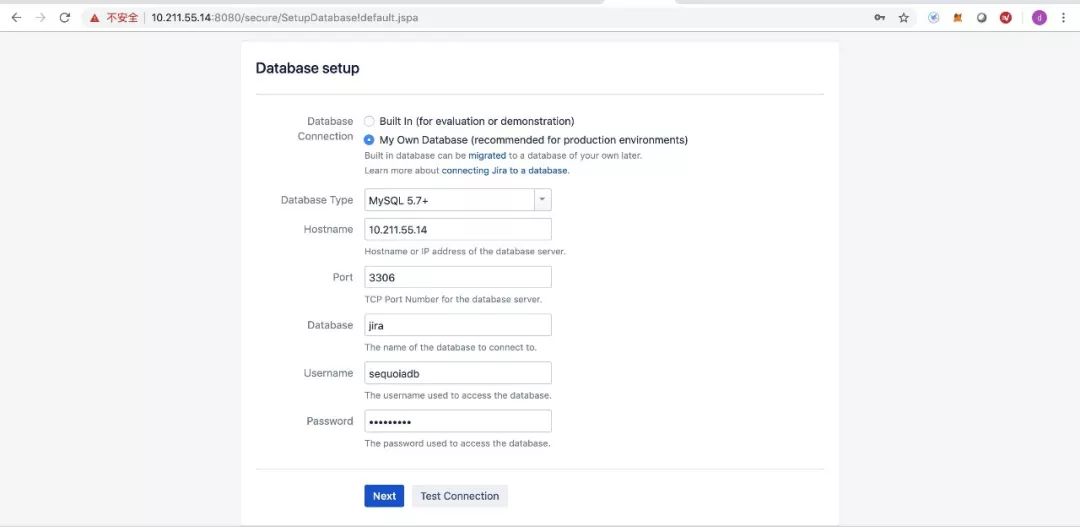
Task: Click the Database Type label
Action: click(317, 200)
